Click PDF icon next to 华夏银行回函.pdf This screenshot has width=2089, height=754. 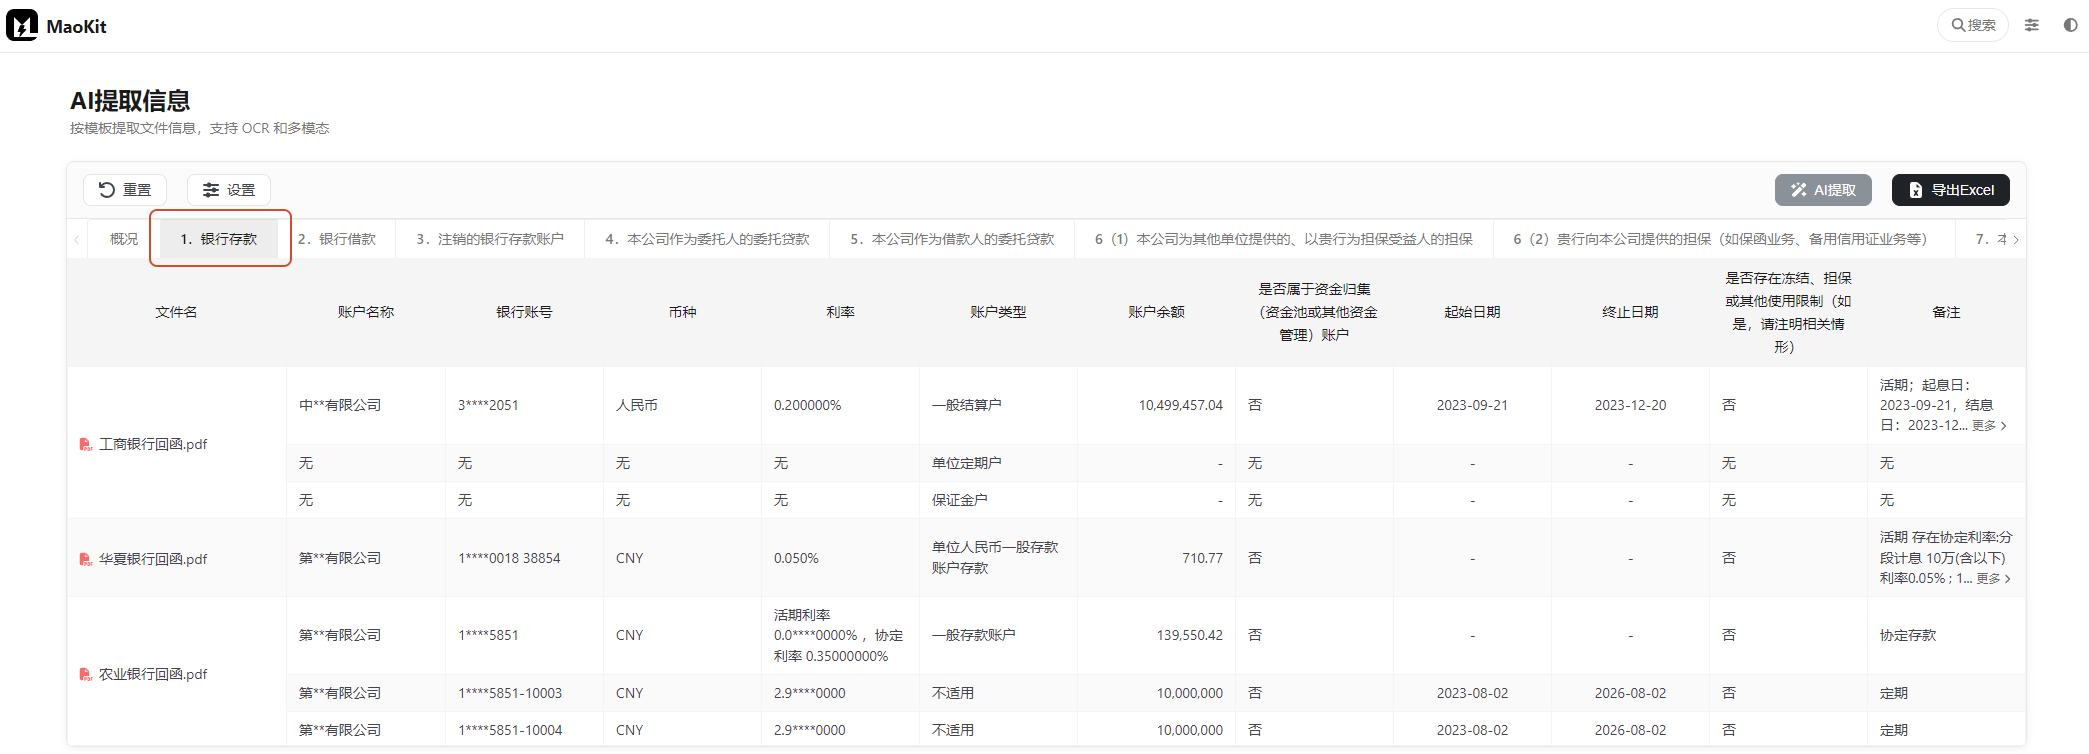coord(86,559)
